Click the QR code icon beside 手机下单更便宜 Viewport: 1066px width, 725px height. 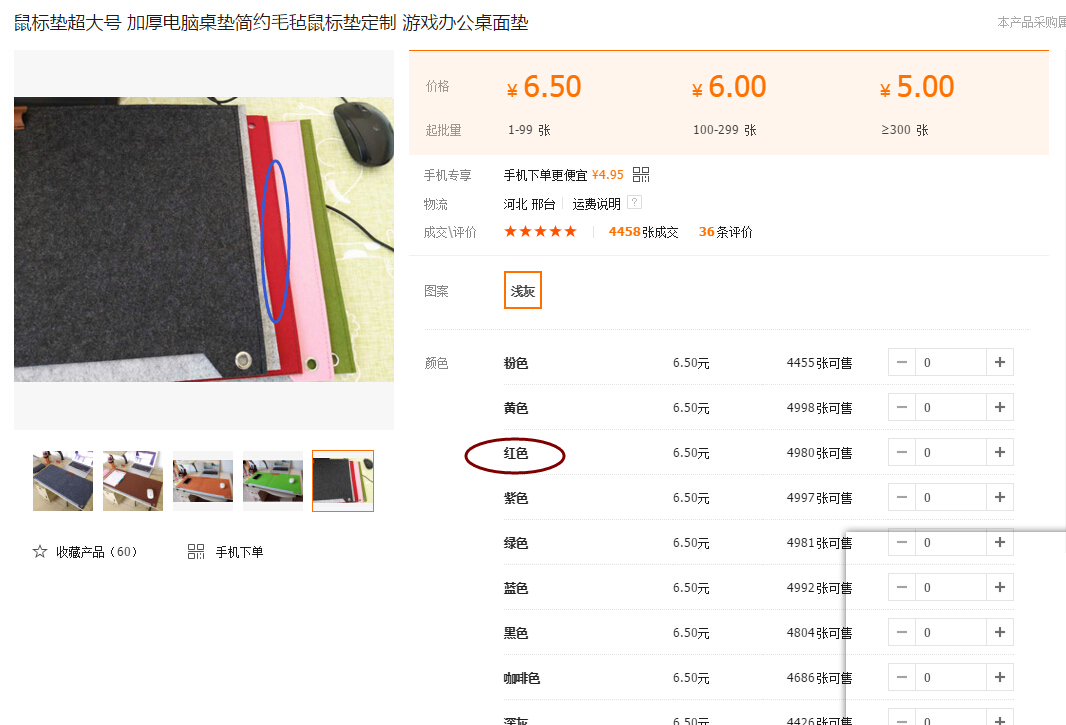point(640,175)
